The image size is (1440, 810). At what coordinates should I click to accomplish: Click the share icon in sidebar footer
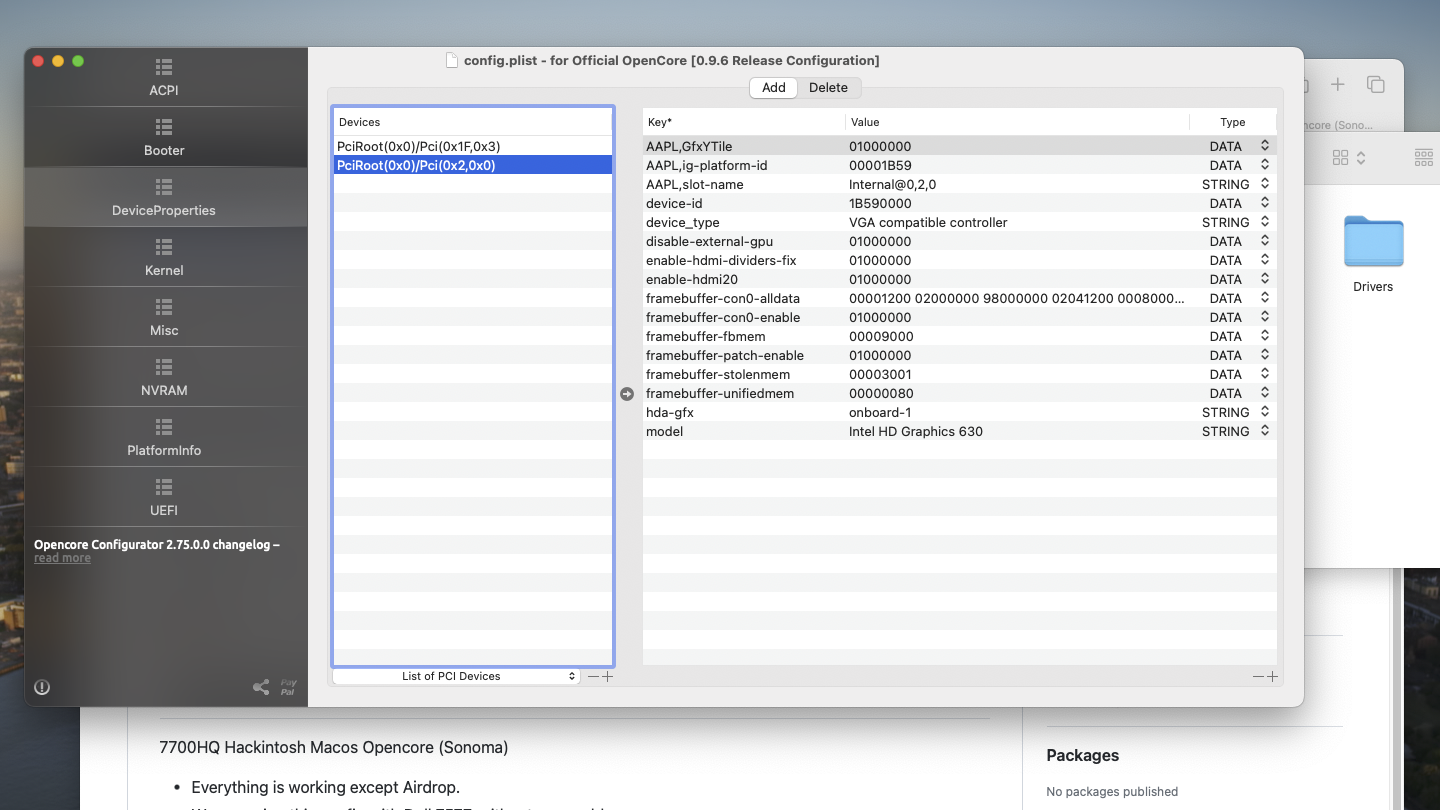261,687
